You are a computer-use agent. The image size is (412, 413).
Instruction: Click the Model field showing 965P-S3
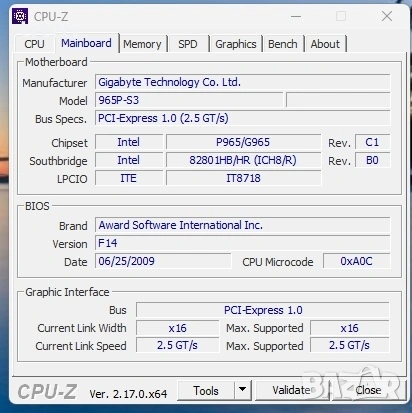[189, 100]
